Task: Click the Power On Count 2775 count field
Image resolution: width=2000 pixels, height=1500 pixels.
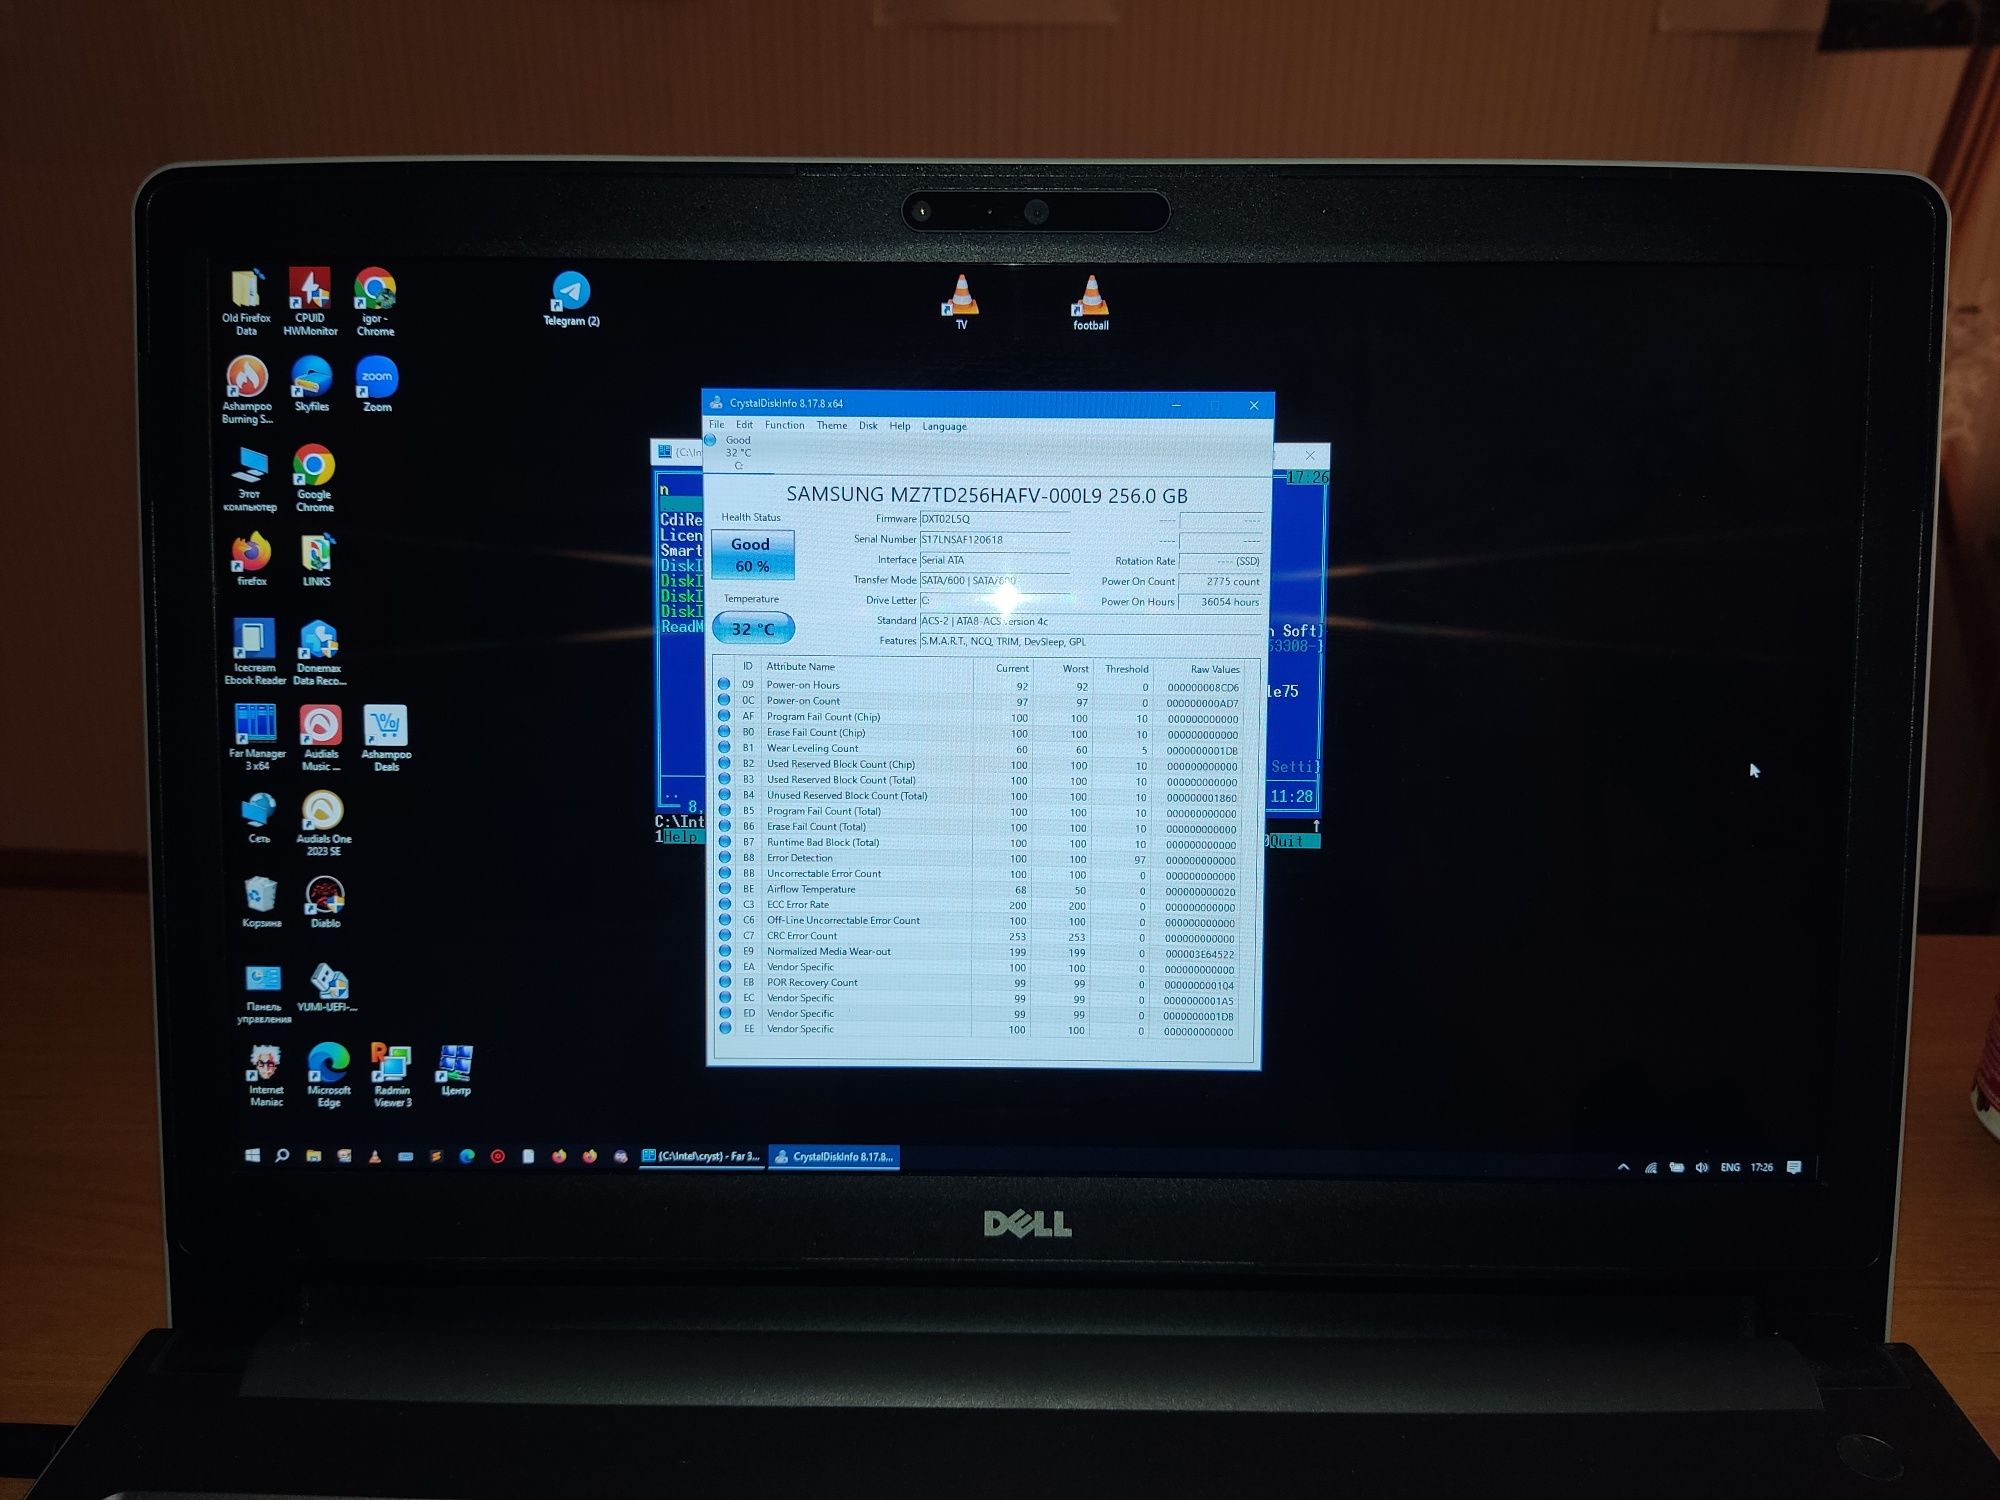Action: tap(1220, 582)
